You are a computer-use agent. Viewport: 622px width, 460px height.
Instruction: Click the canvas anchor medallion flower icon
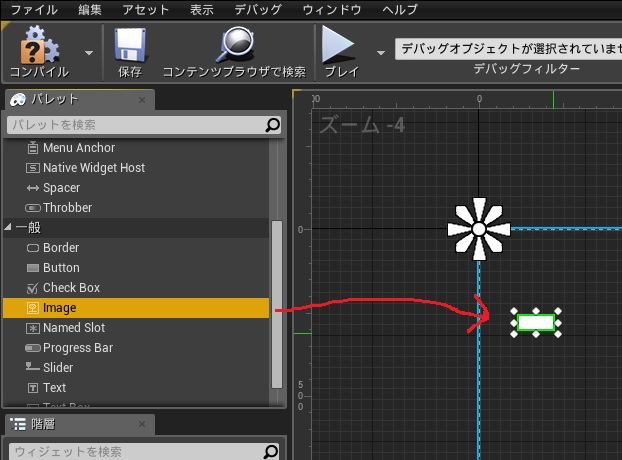(x=479, y=229)
